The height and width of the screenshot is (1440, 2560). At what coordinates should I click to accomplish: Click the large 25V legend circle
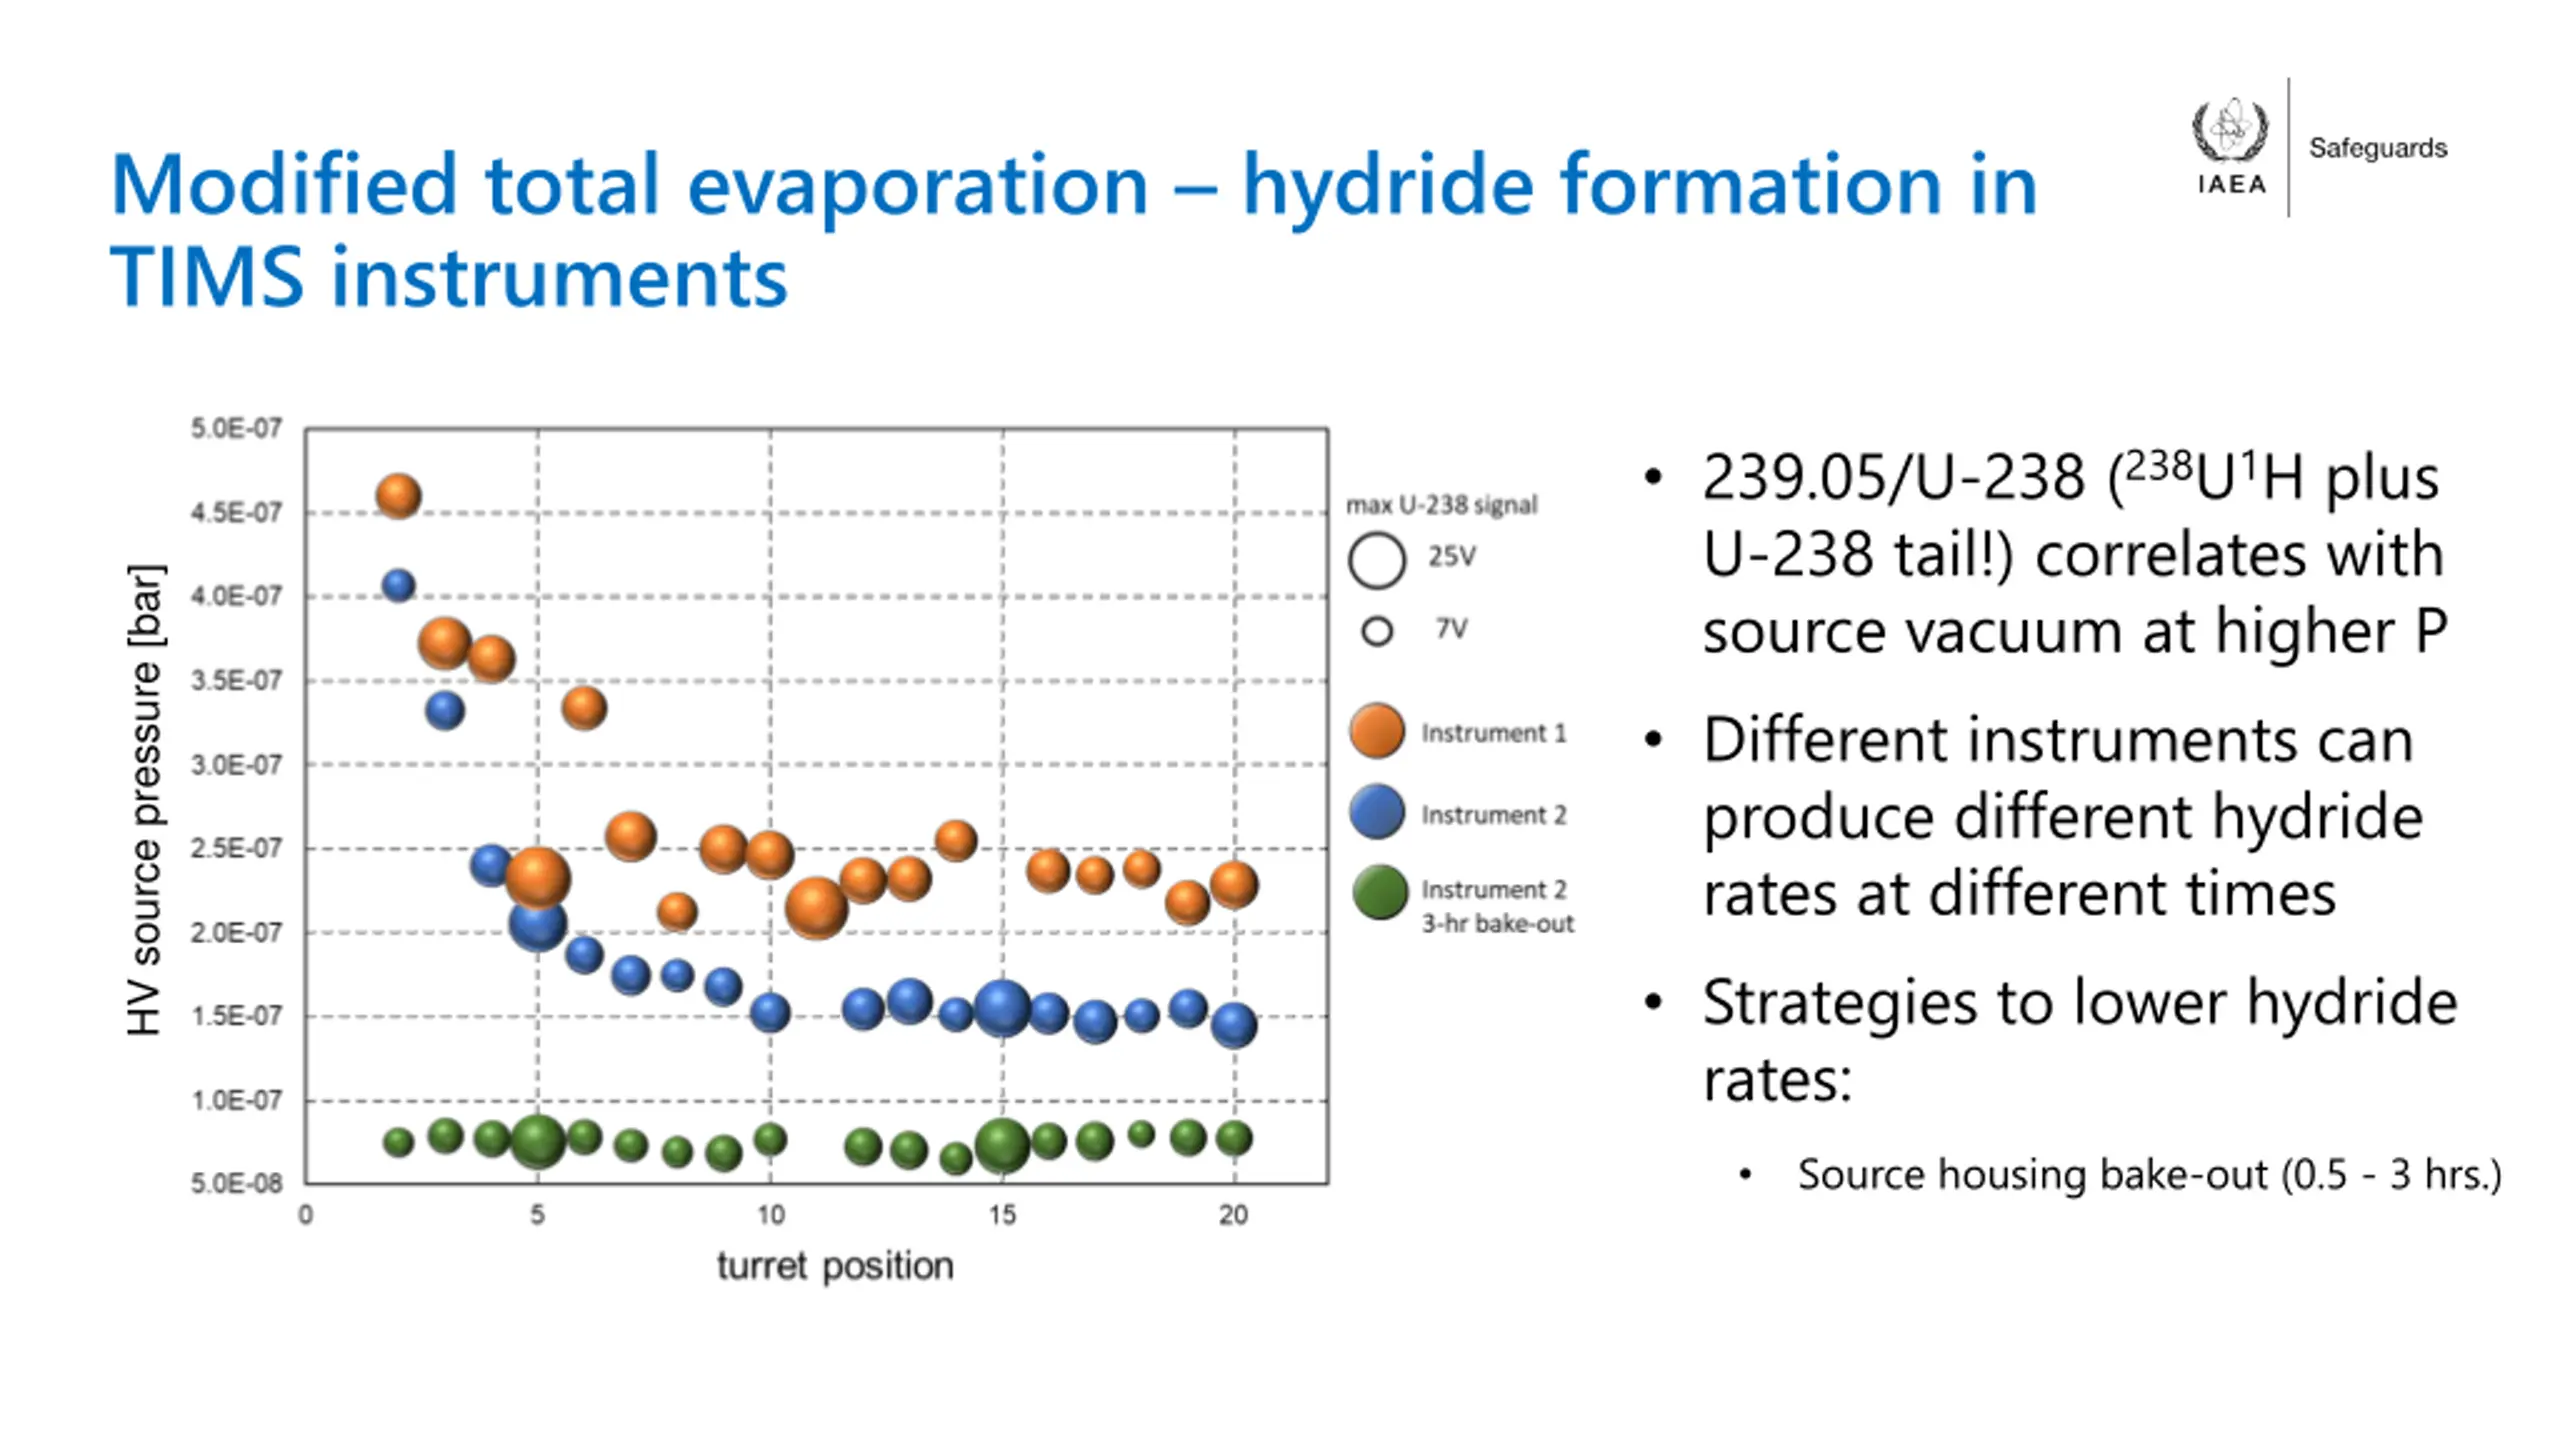pyautogui.click(x=1377, y=559)
